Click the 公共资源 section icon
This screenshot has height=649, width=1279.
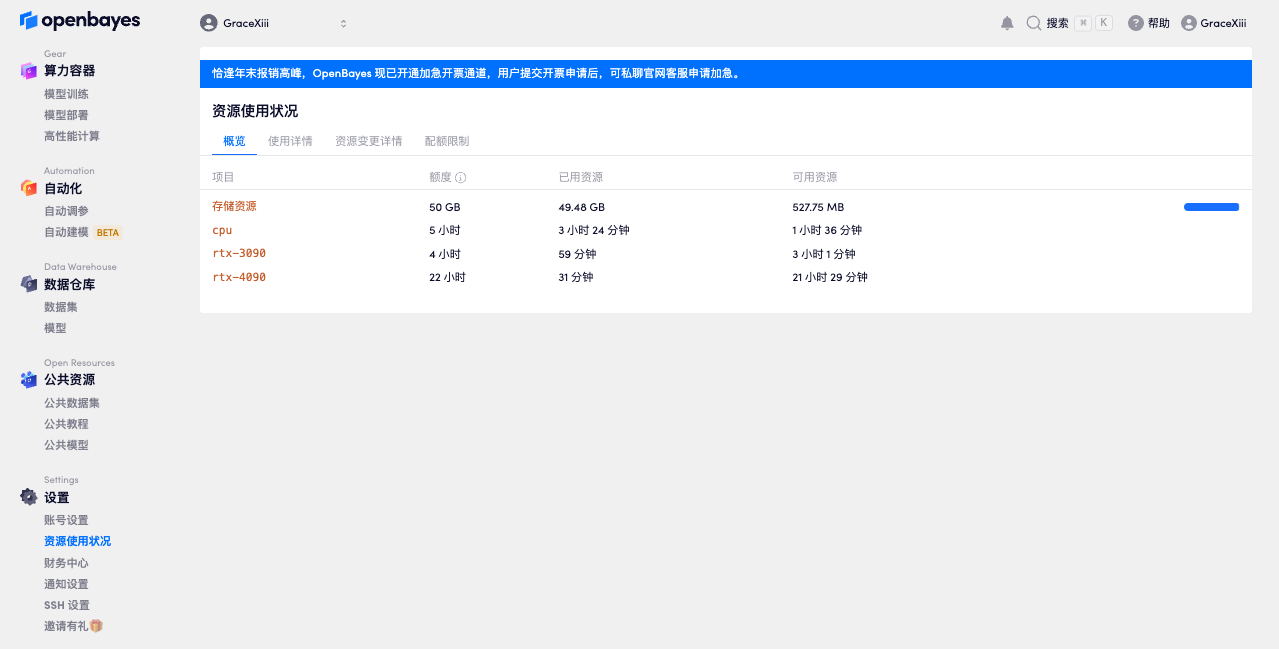click(x=29, y=380)
